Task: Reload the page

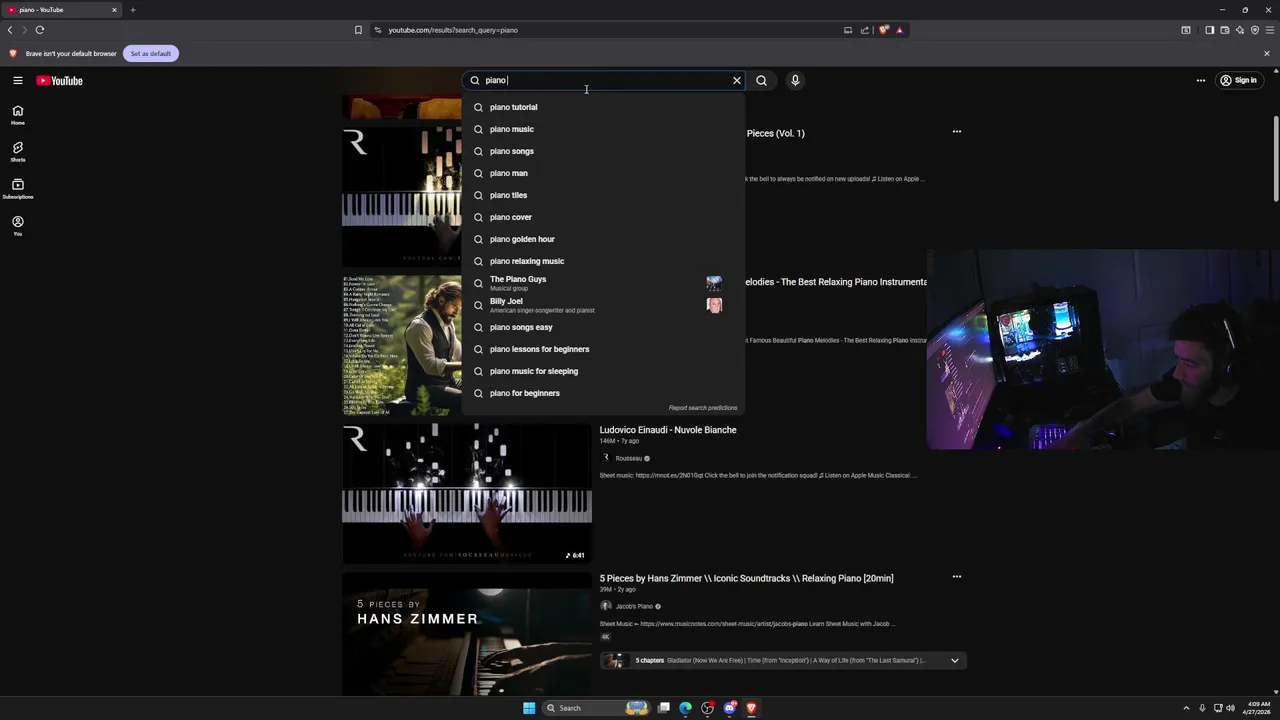Action: coord(40,30)
